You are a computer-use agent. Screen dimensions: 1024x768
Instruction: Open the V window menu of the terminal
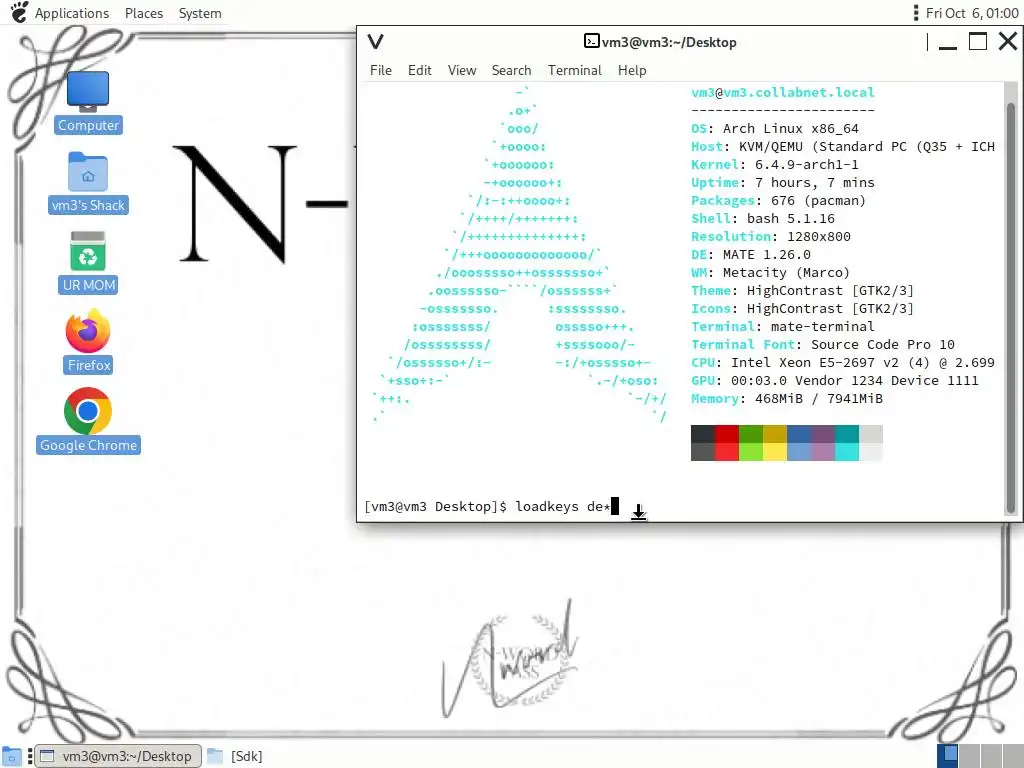click(375, 42)
